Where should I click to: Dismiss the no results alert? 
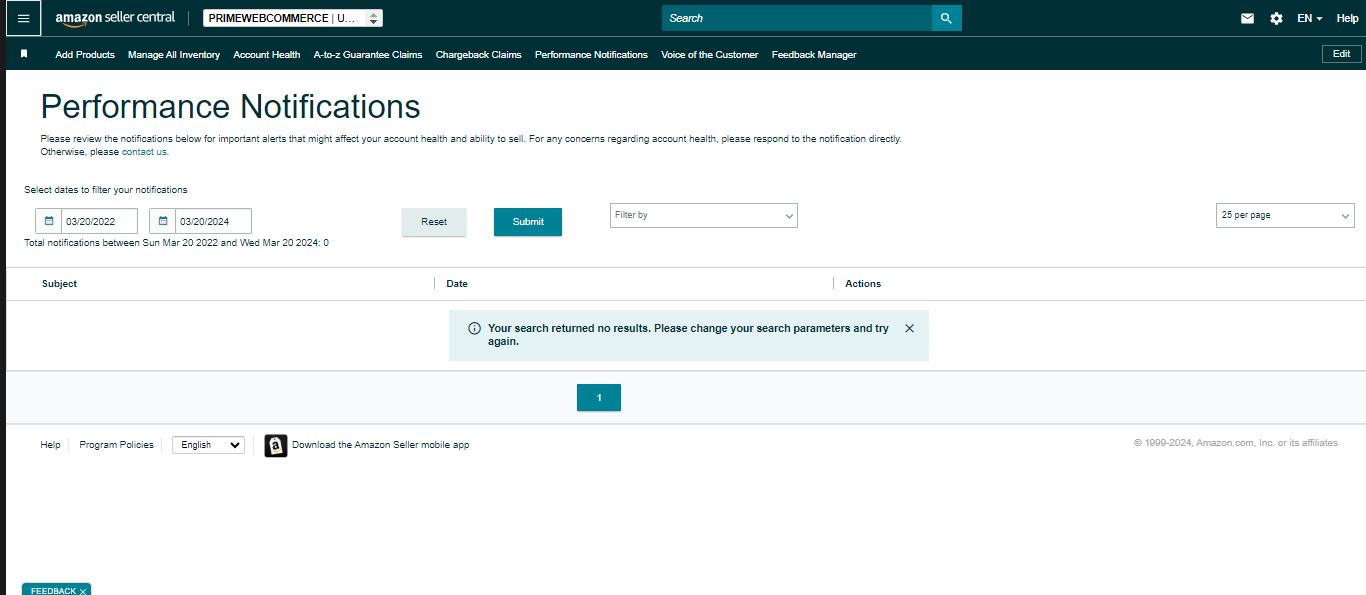tap(909, 328)
